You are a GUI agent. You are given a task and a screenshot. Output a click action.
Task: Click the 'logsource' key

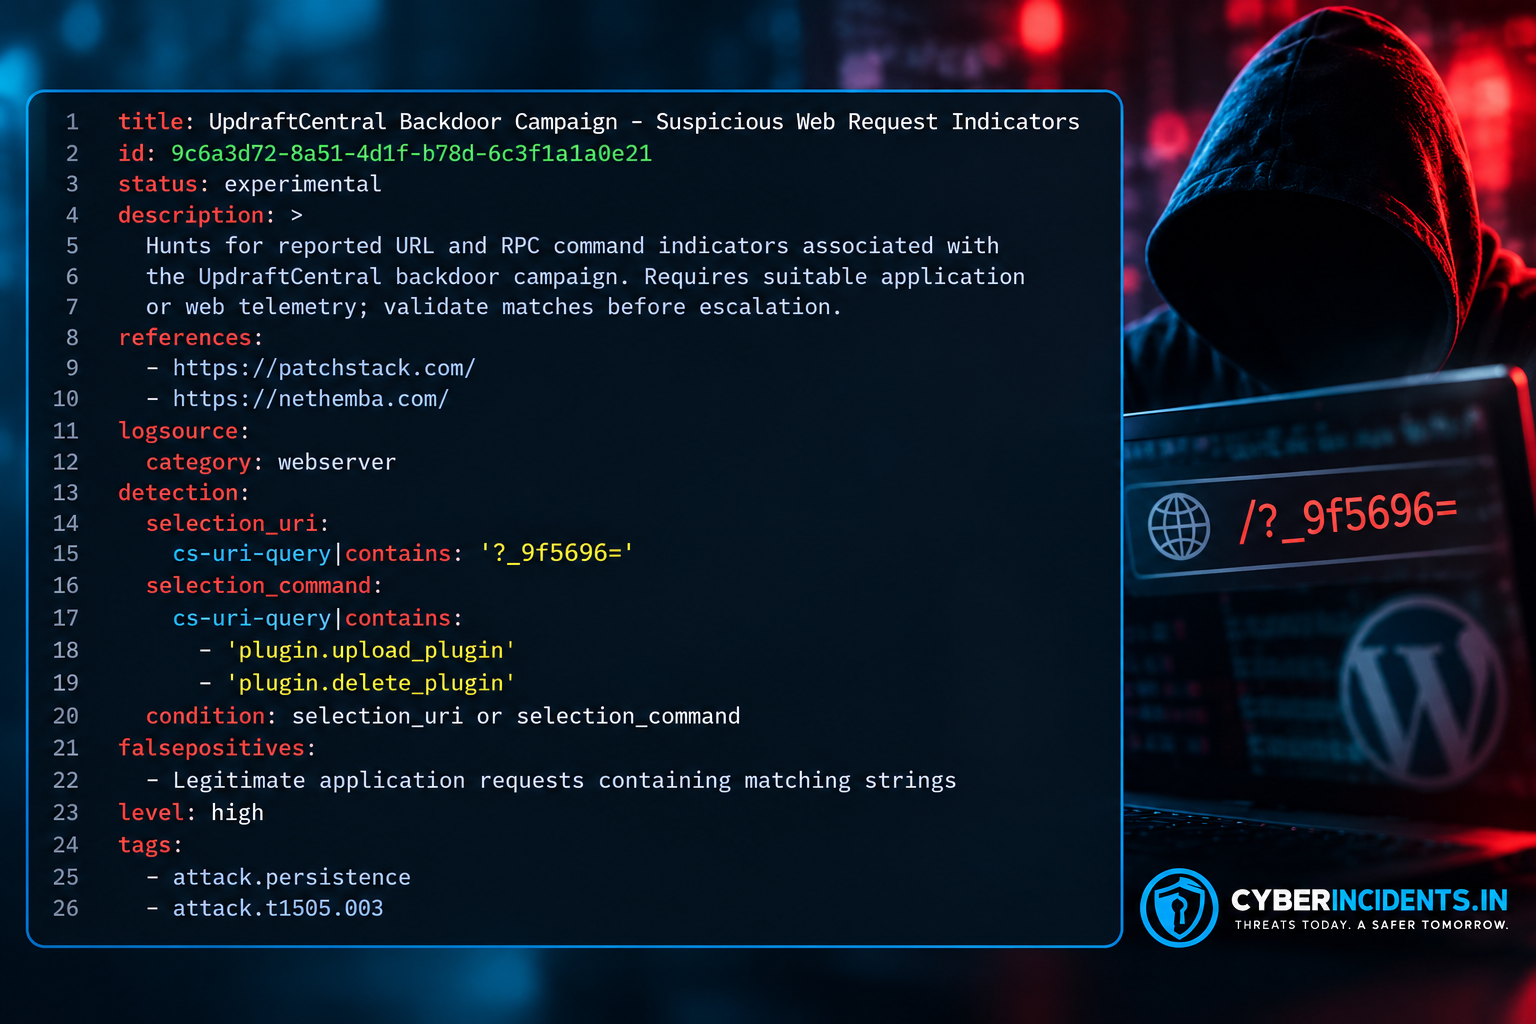click(x=178, y=431)
